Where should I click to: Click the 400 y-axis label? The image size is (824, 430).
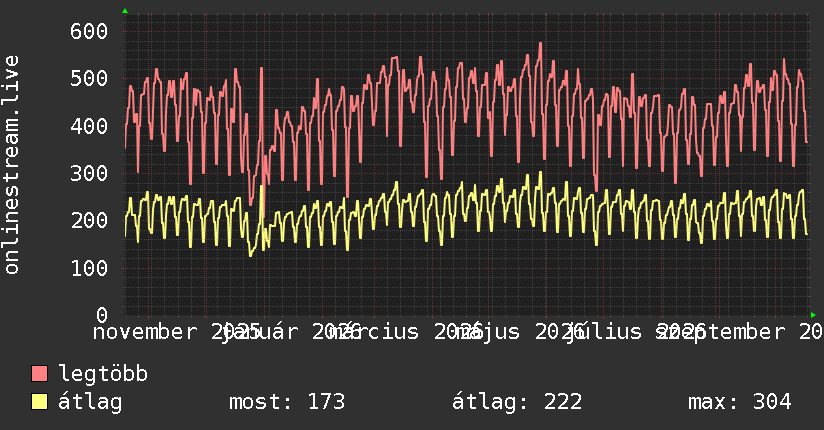pos(89,126)
